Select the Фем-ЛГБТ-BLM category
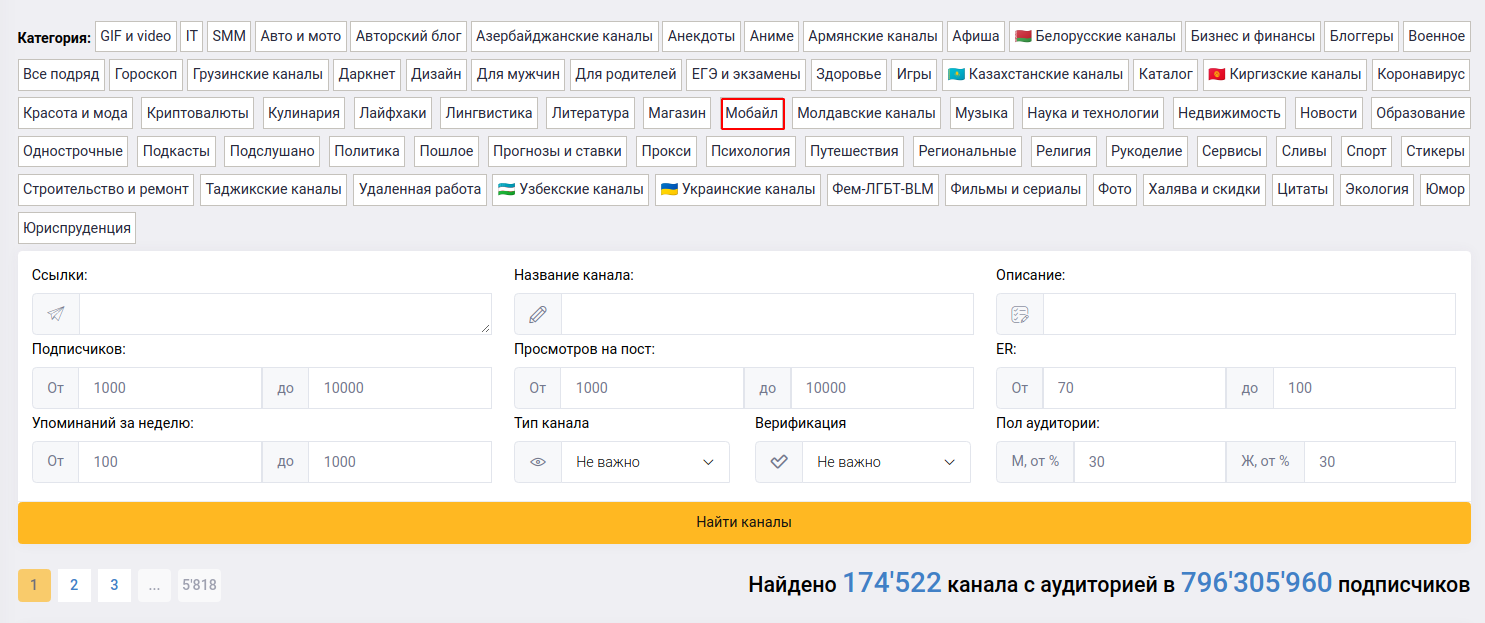The height and width of the screenshot is (623, 1485). tap(883, 189)
